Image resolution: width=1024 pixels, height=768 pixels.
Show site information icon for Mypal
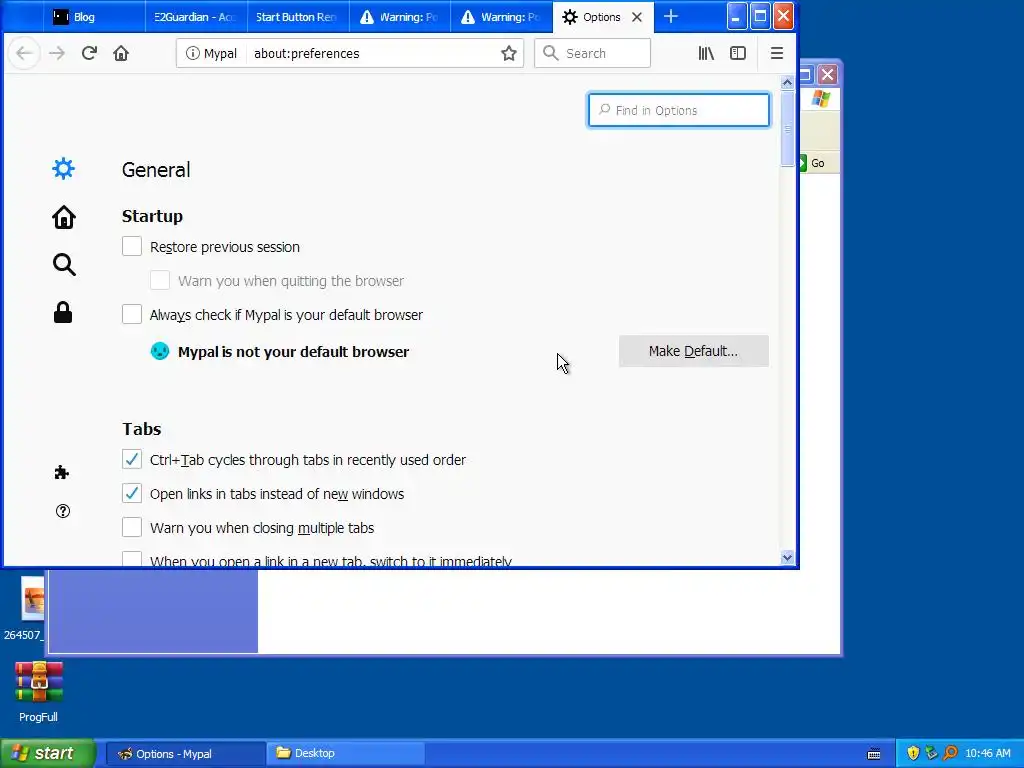tap(192, 53)
